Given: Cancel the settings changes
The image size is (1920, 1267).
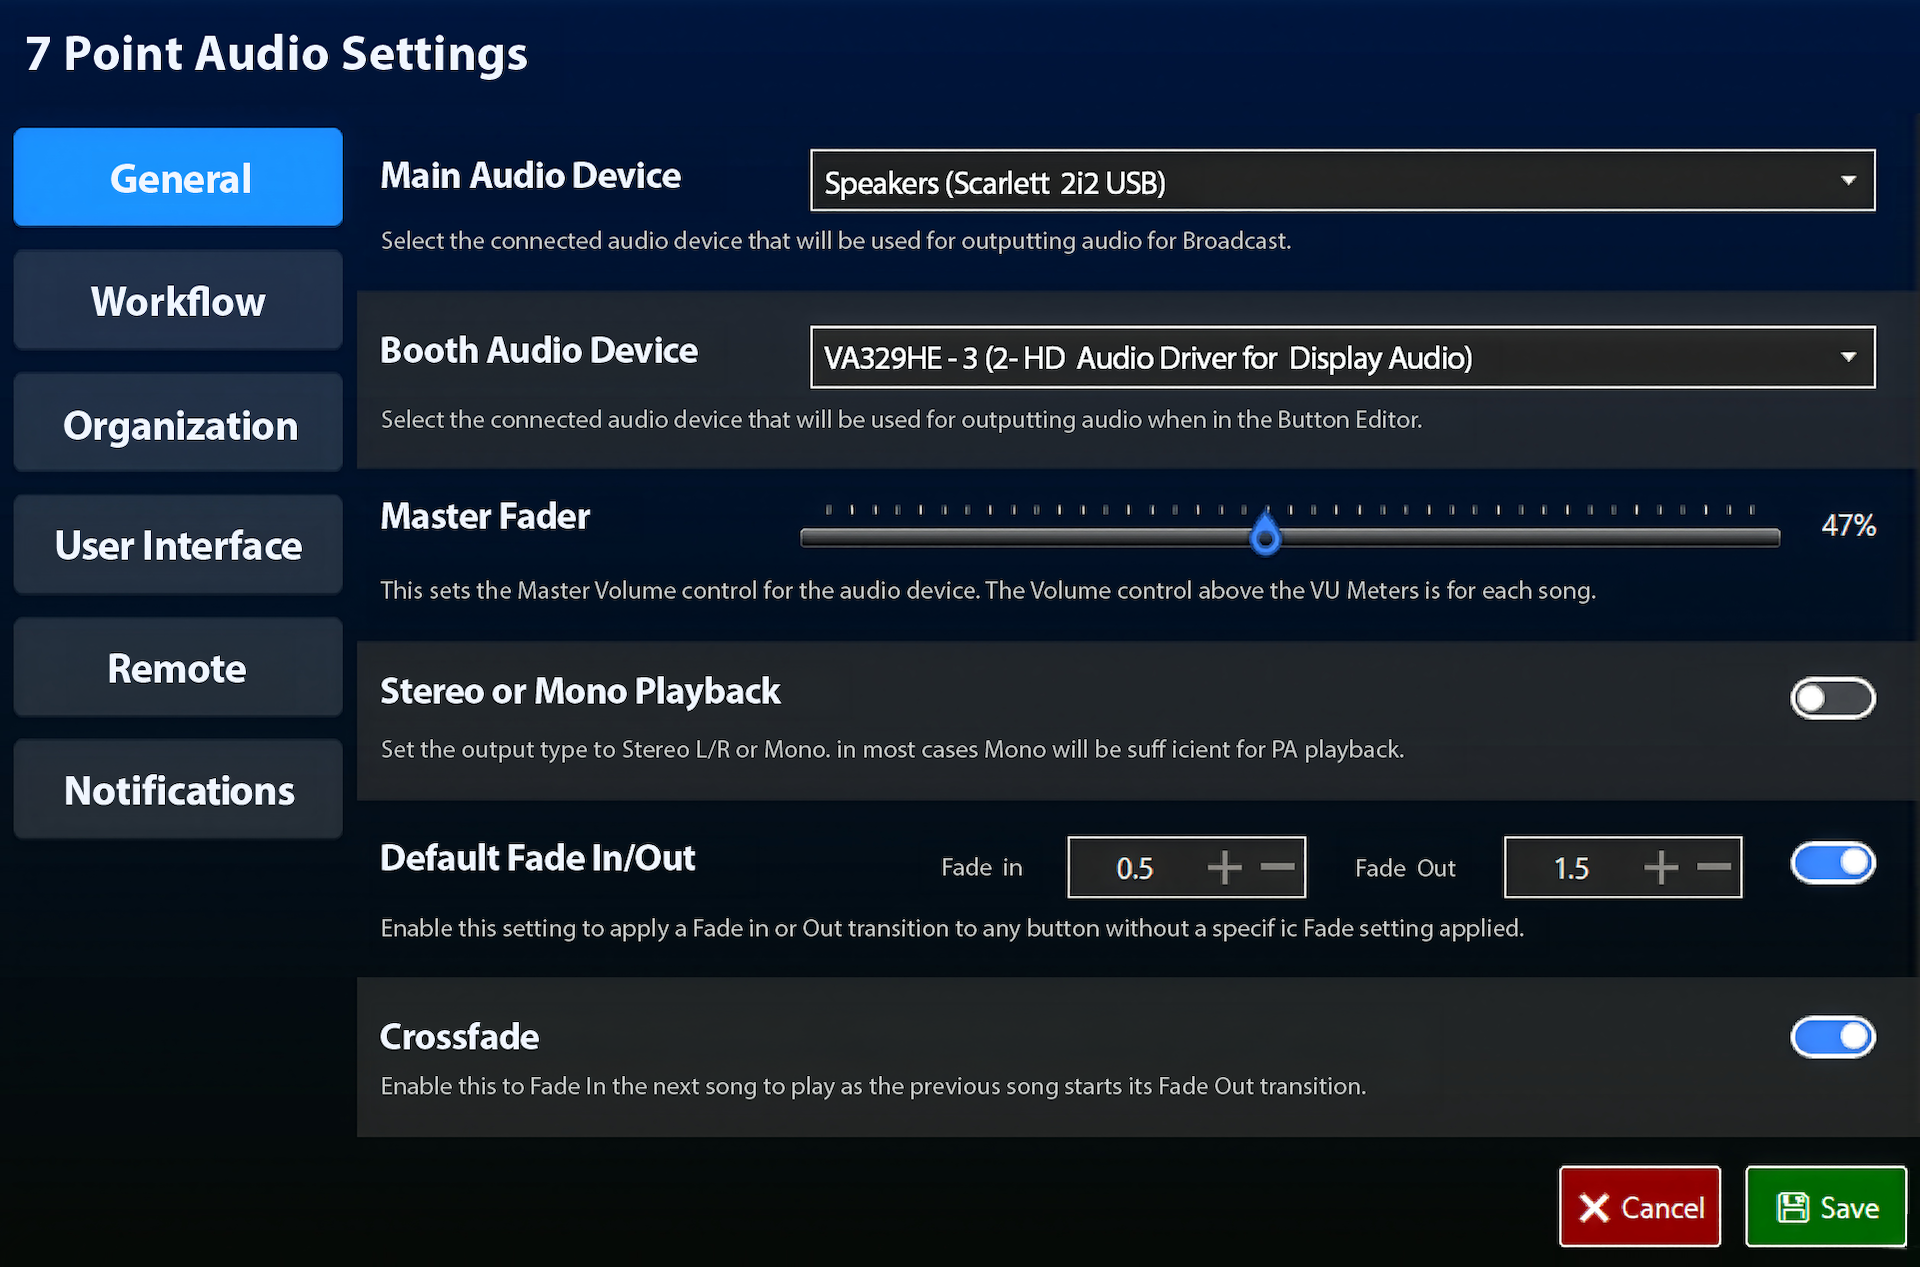Looking at the screenshot, I should 1640,1207.
